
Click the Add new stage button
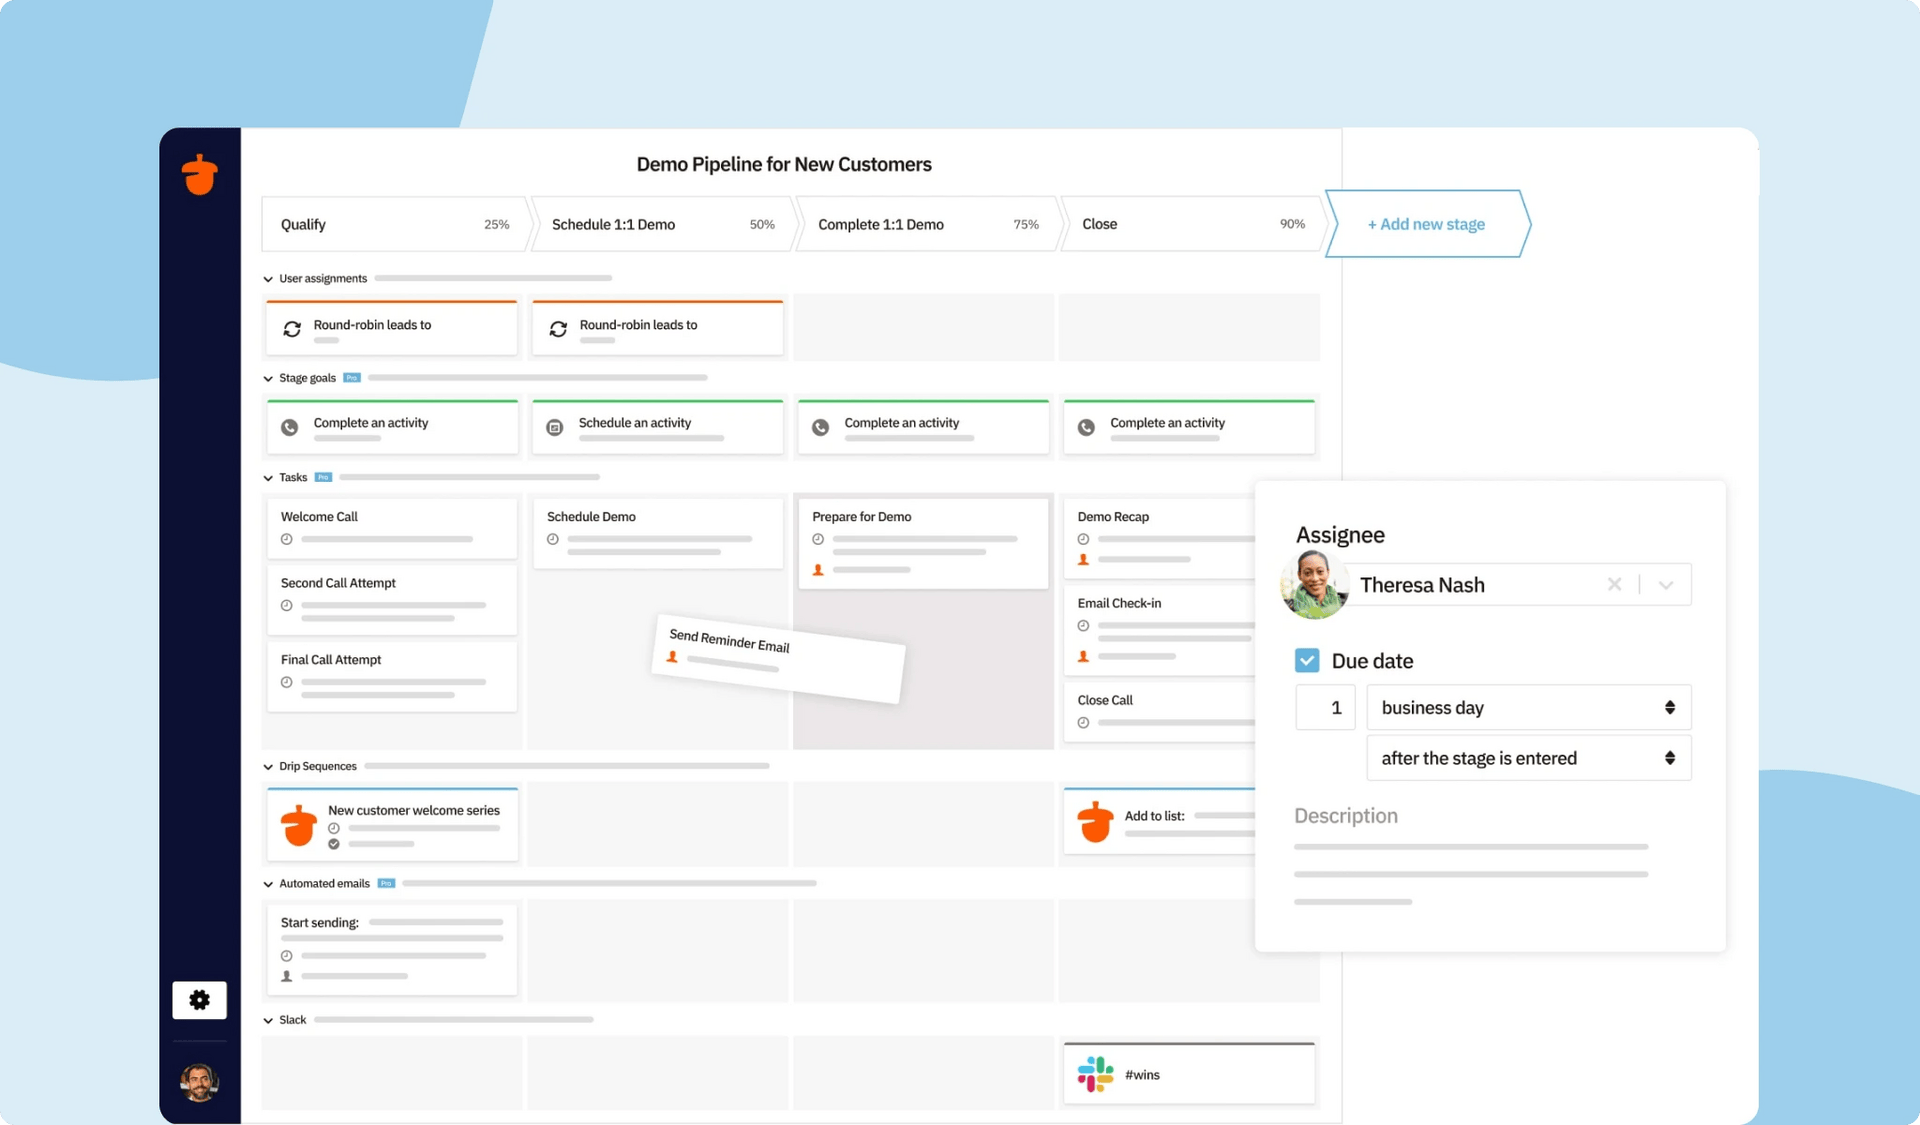pos(1426,224)
